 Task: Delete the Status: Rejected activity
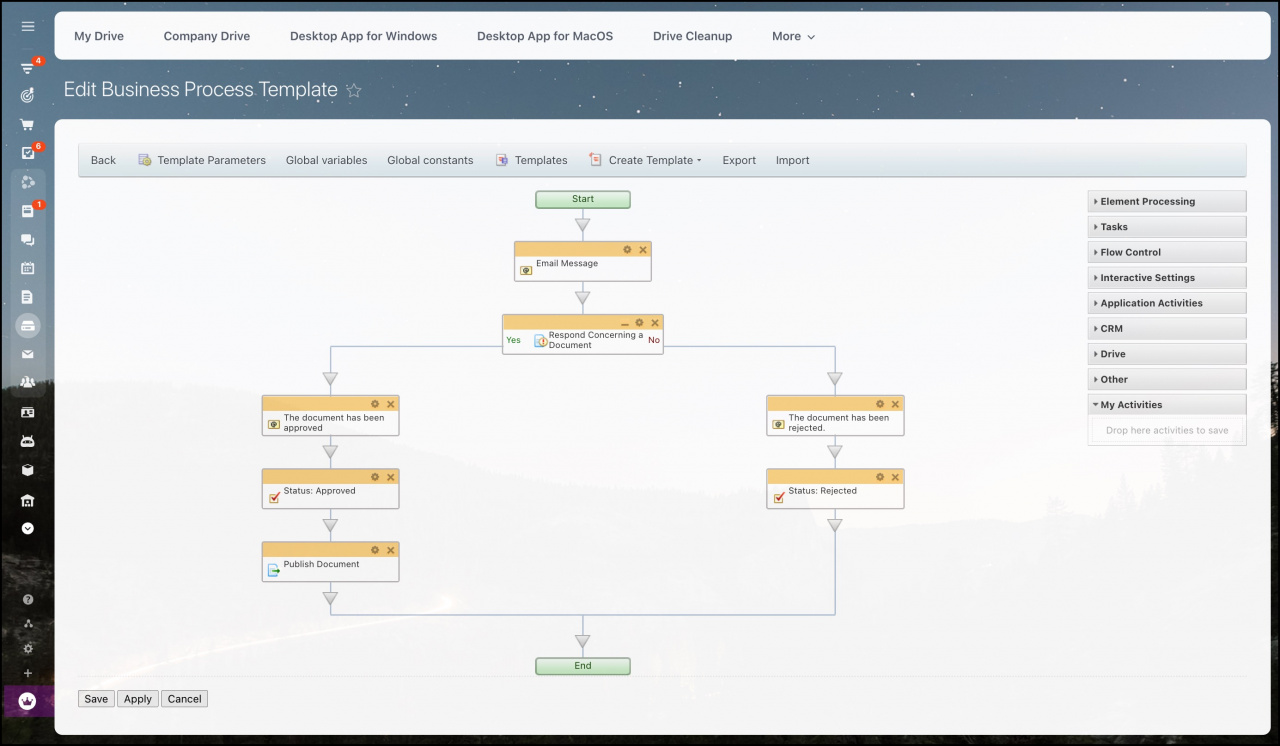[x=896, y=477]
